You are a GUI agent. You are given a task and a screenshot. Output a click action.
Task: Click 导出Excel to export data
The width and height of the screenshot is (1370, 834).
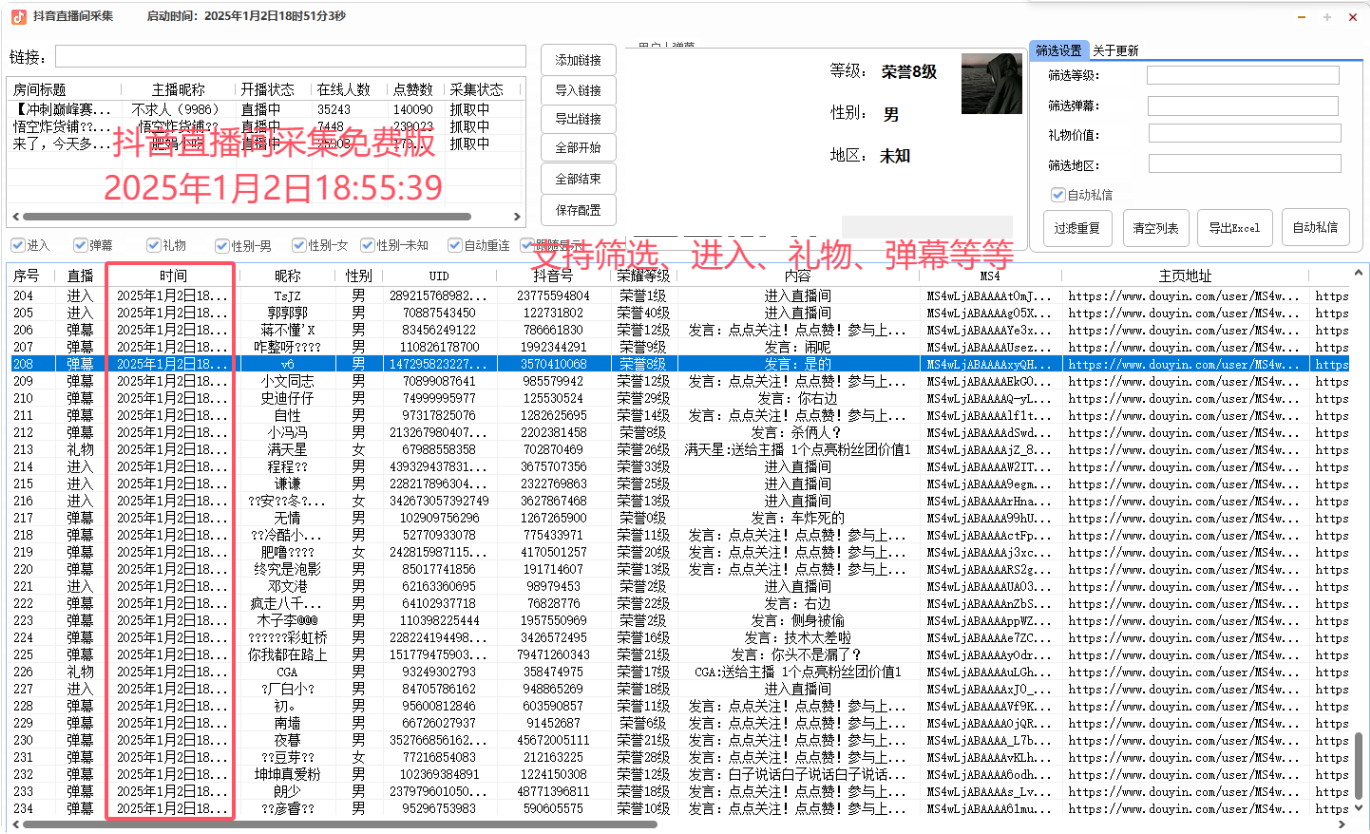(x=1234, y=228)
